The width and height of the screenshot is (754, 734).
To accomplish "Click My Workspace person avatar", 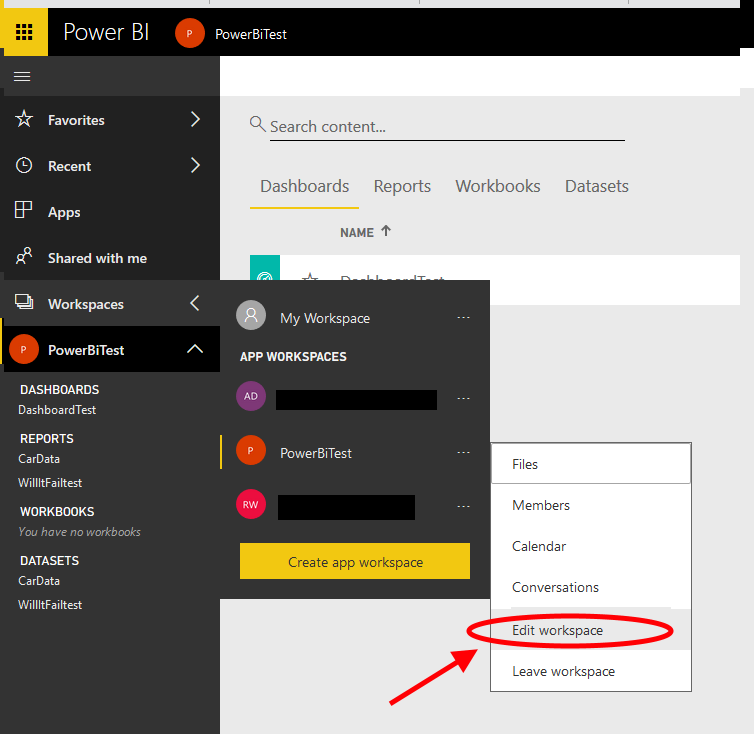I will (x=251, y=316).
